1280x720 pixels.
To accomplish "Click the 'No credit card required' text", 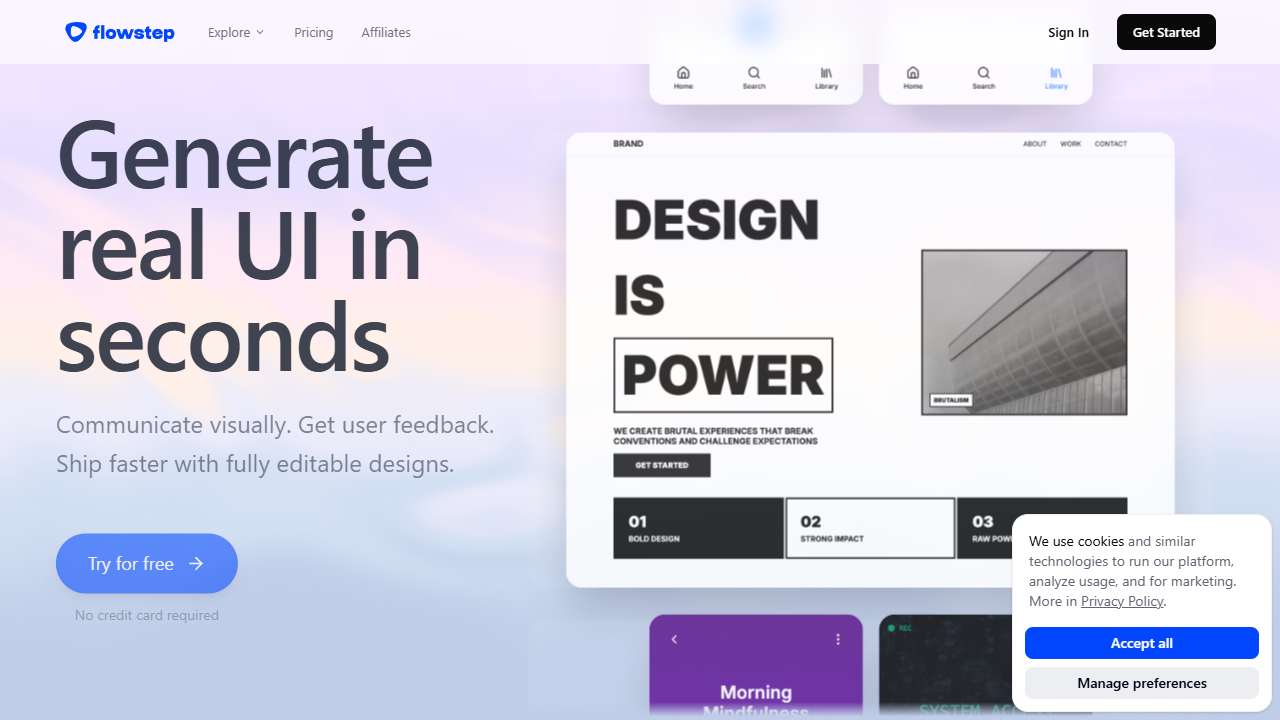I will 147,615.
